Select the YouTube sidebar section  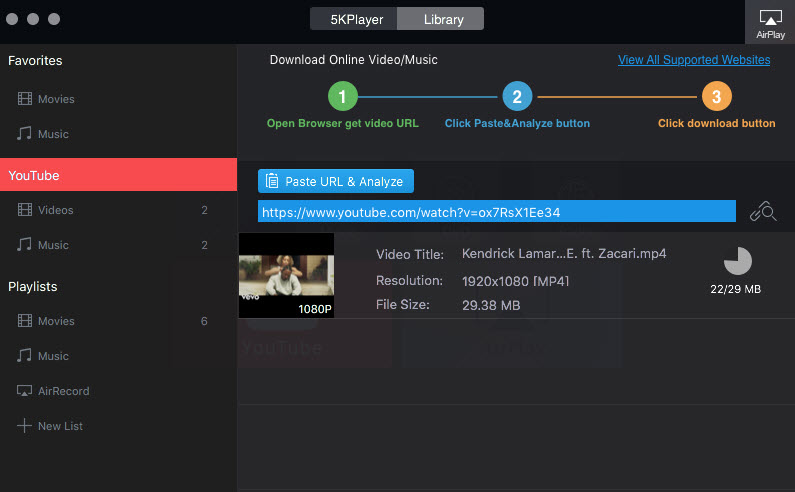coord(118,175)
